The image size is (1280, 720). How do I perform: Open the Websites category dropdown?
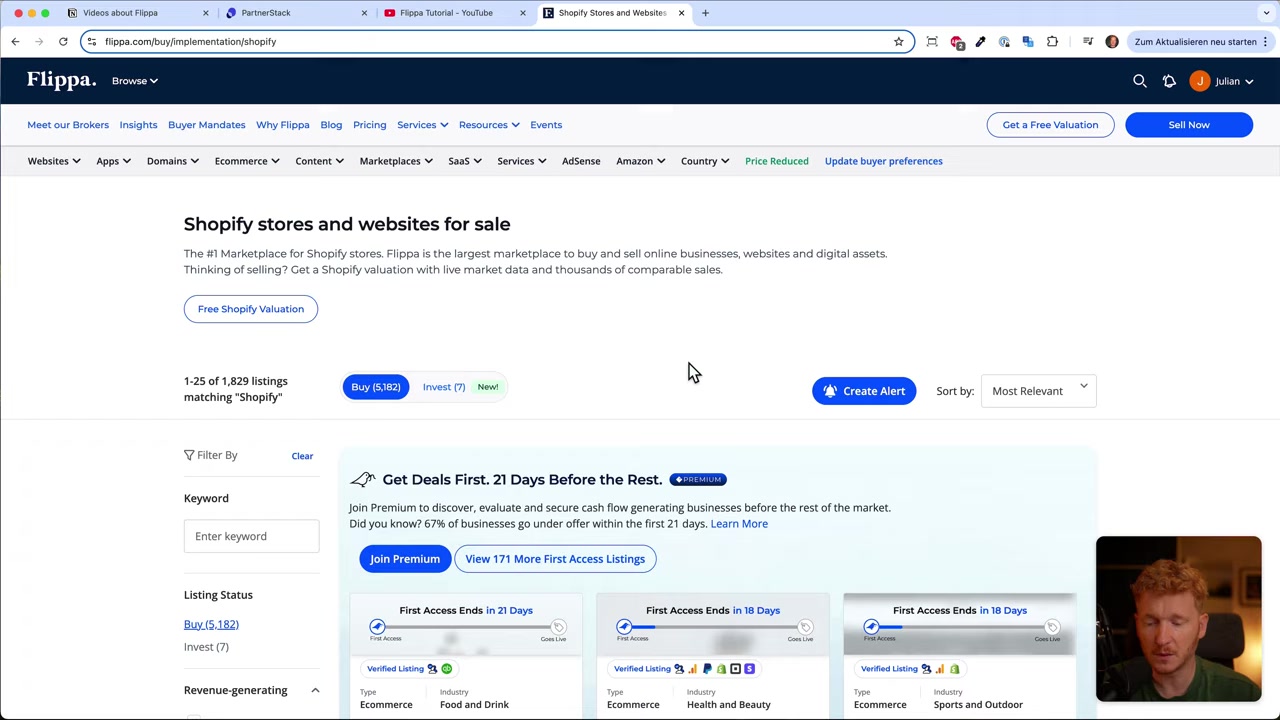[53, 161]
